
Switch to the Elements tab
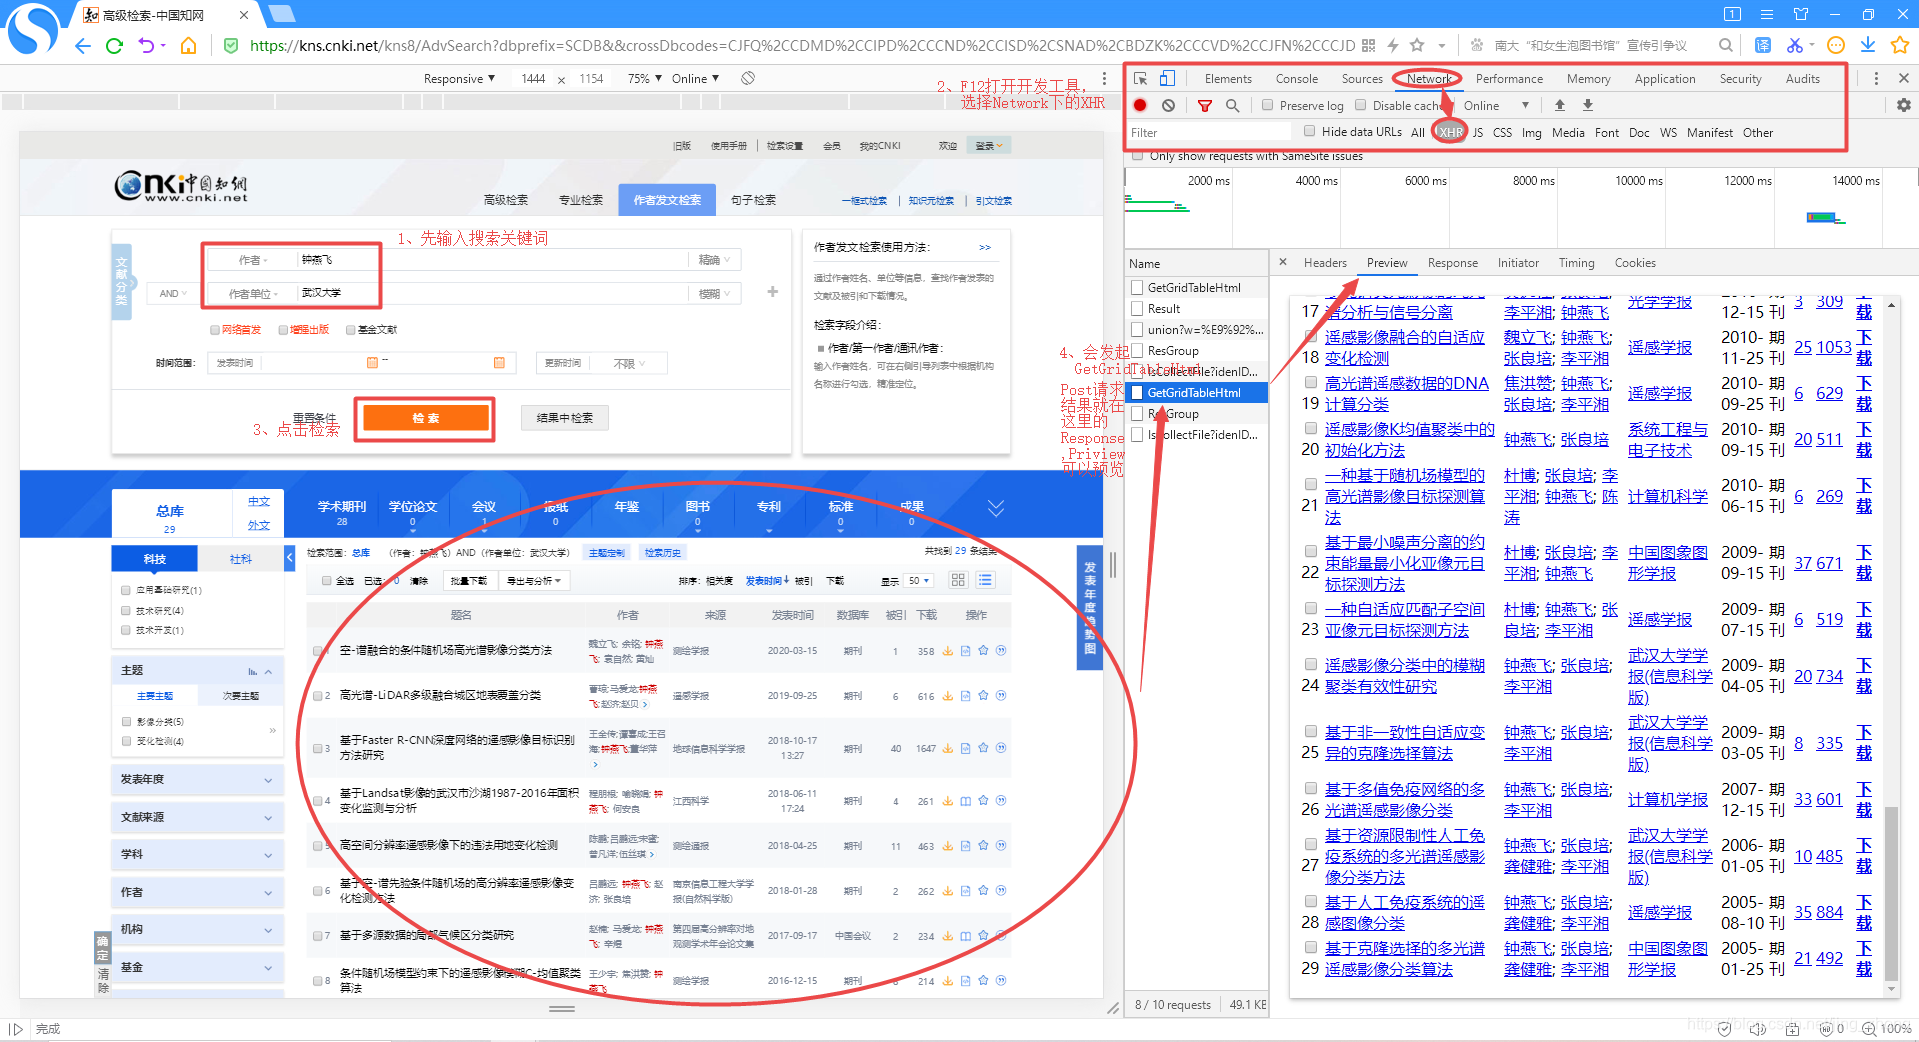coord(1228,78)
